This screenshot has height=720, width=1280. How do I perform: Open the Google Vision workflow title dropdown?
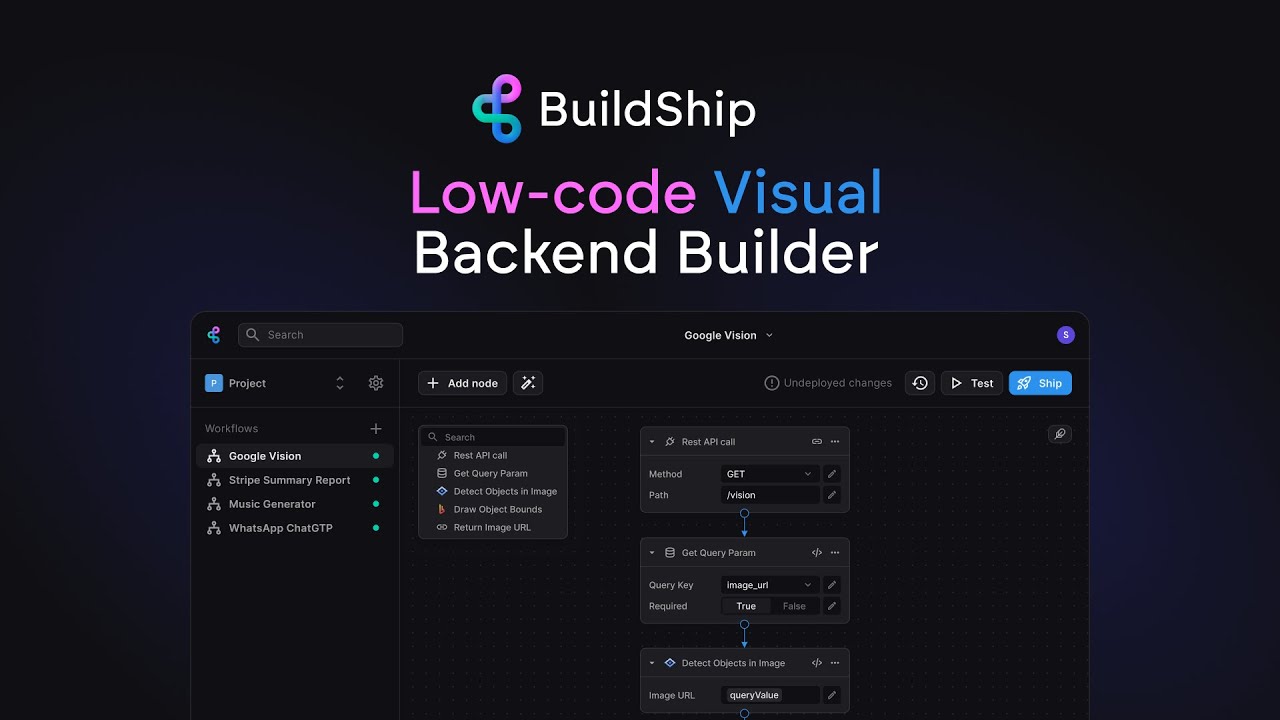pos(729,336)
